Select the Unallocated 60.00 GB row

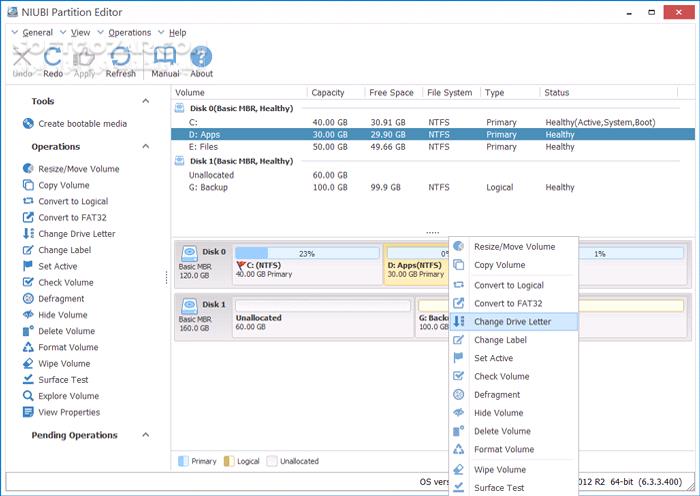pos(433,175)
